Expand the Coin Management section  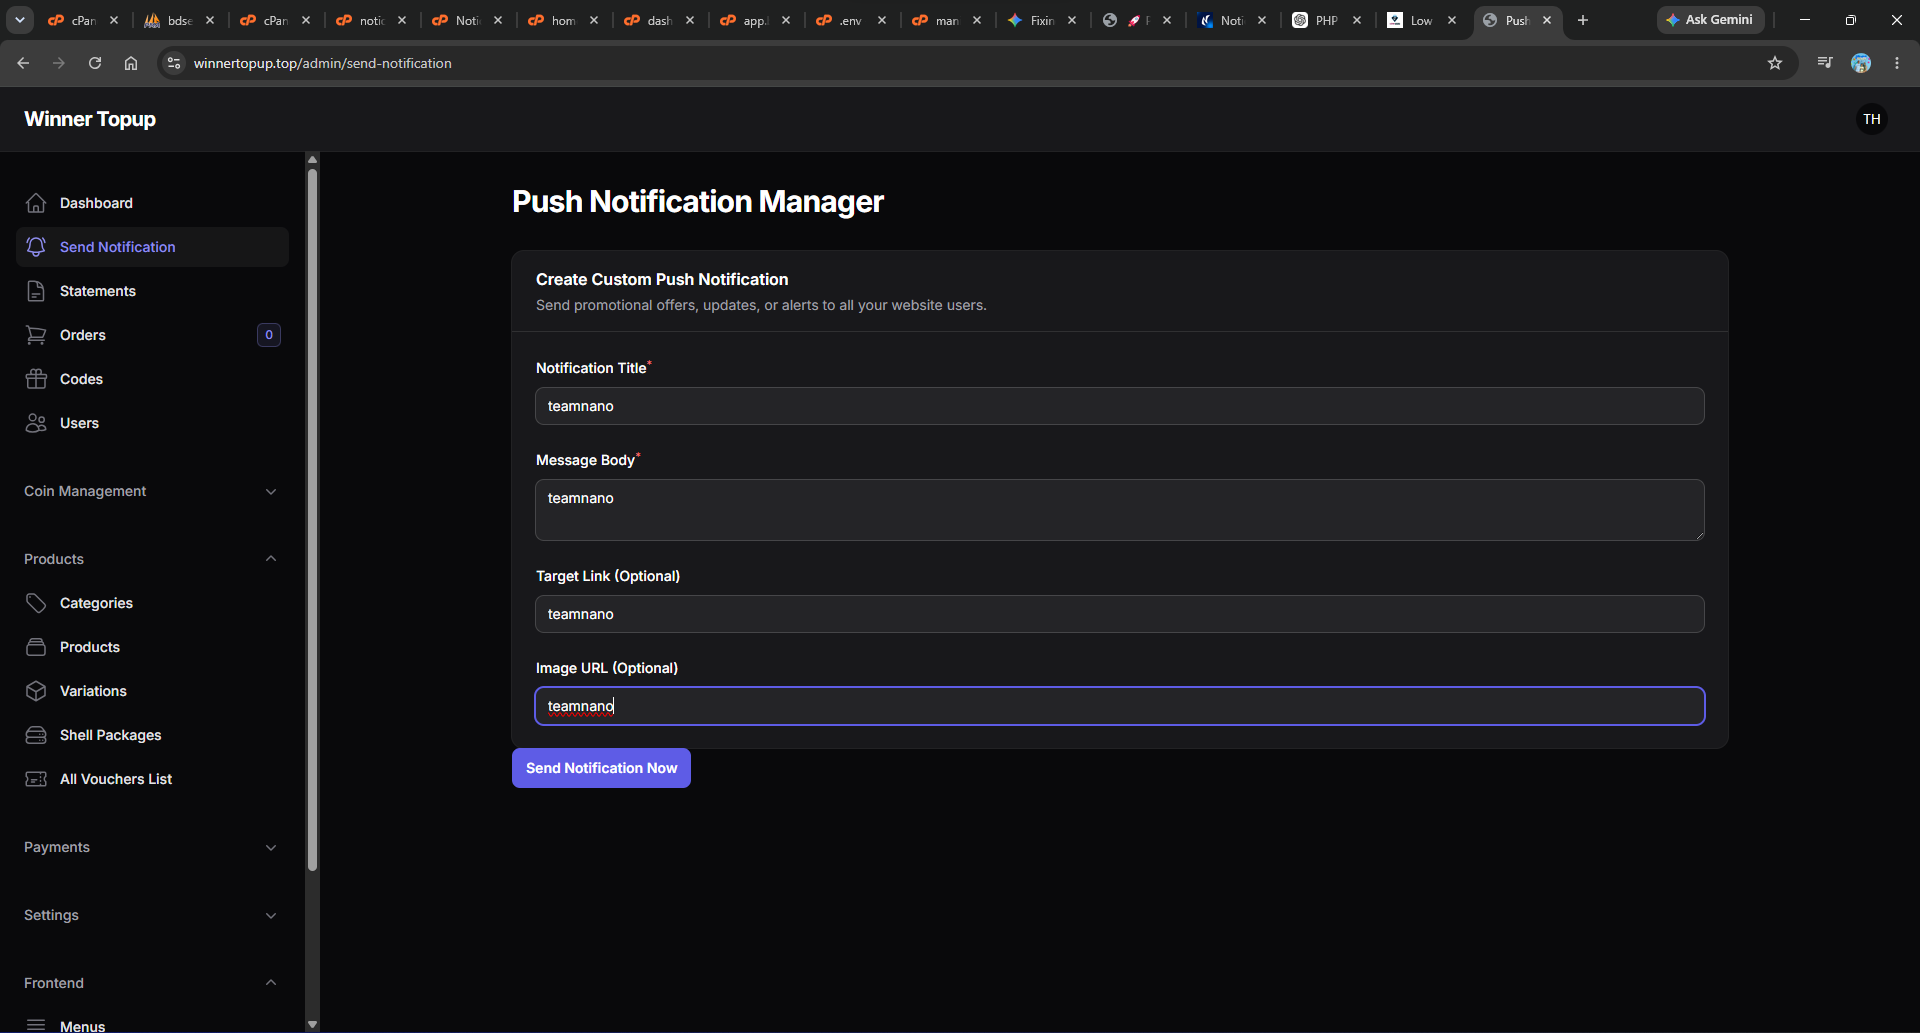[x=152, y=491]
